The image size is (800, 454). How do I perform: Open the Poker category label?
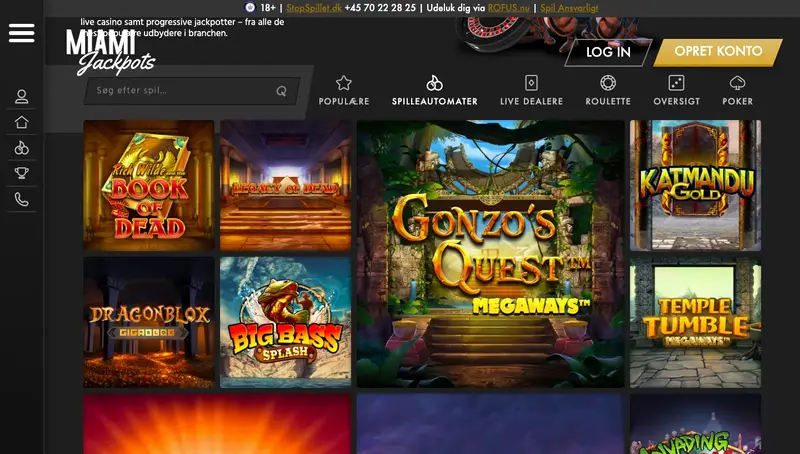click(x=738, y=102)
